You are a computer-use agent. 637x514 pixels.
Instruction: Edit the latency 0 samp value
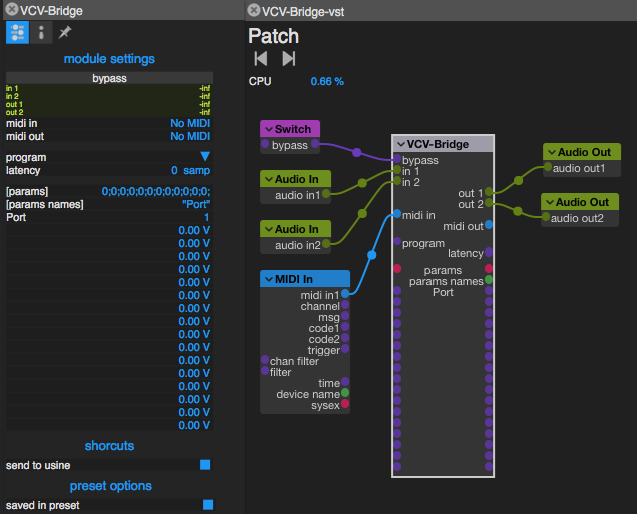(x=190, y=170)
